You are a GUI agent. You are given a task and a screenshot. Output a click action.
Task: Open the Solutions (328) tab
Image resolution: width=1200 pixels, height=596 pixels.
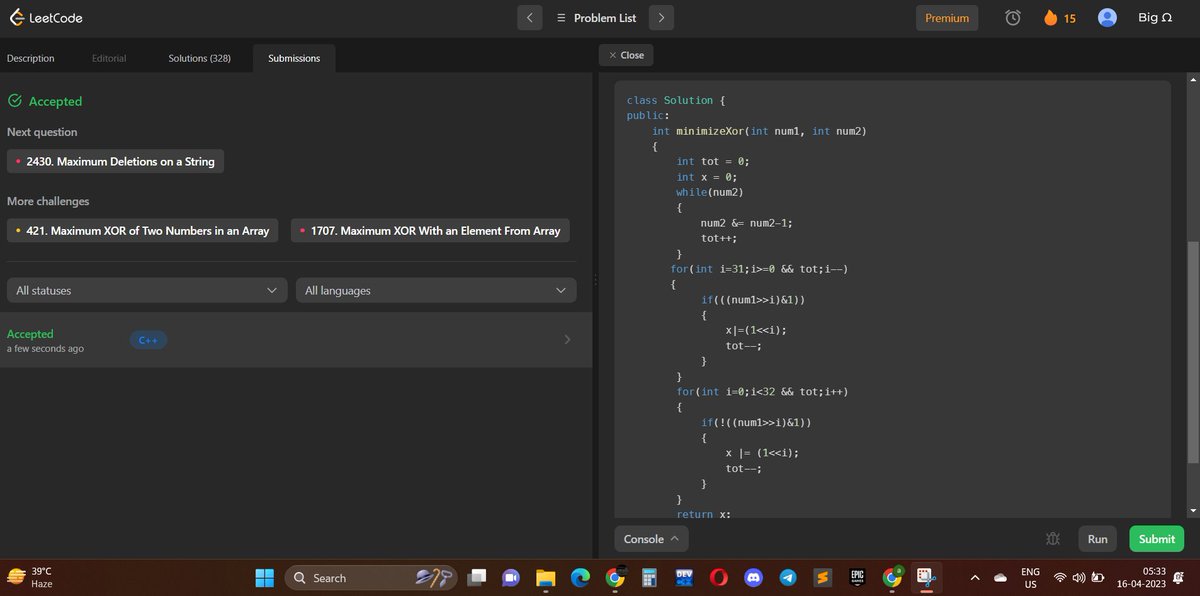pos(200,58)
